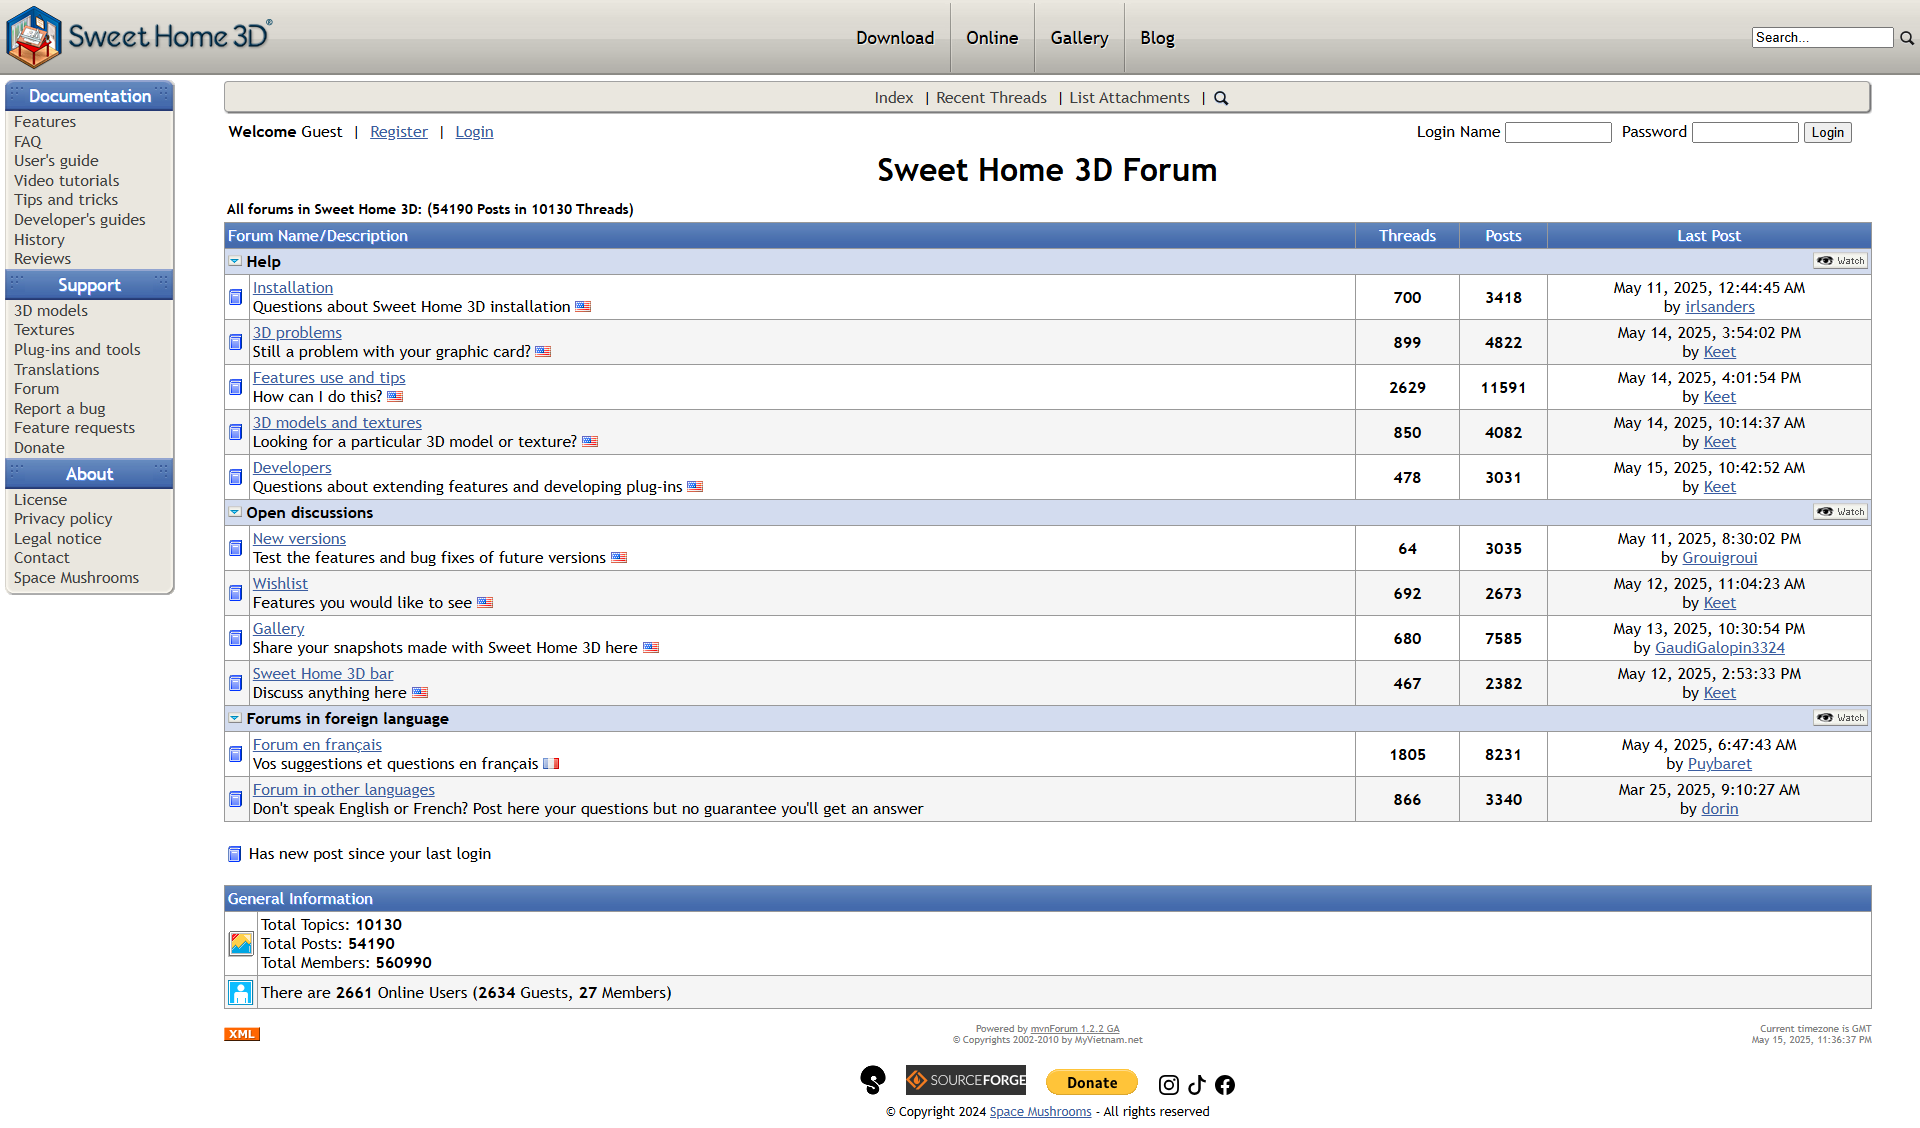Open user Puybaret profile link

pos(1720,764)
